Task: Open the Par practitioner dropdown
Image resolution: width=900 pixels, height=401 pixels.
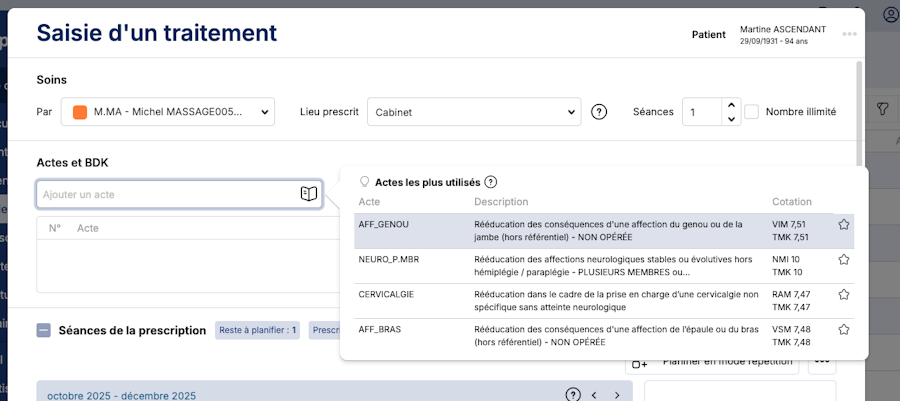Action: coord(168,112)
